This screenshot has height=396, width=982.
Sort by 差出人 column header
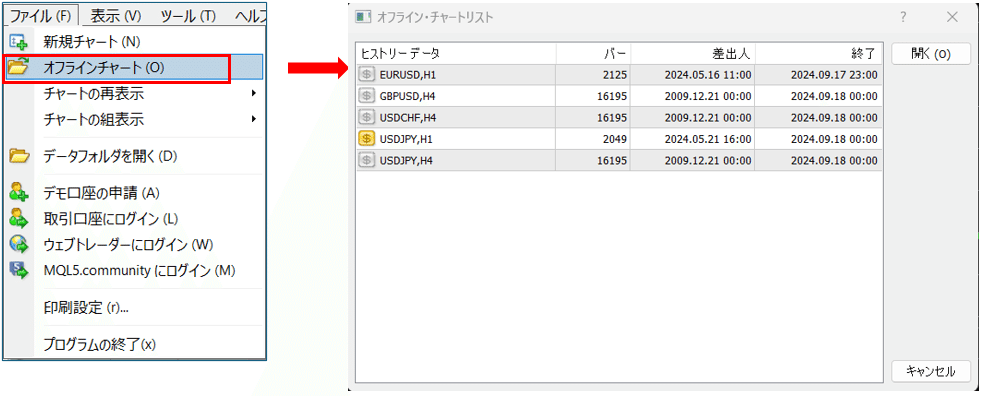[693, 54]
